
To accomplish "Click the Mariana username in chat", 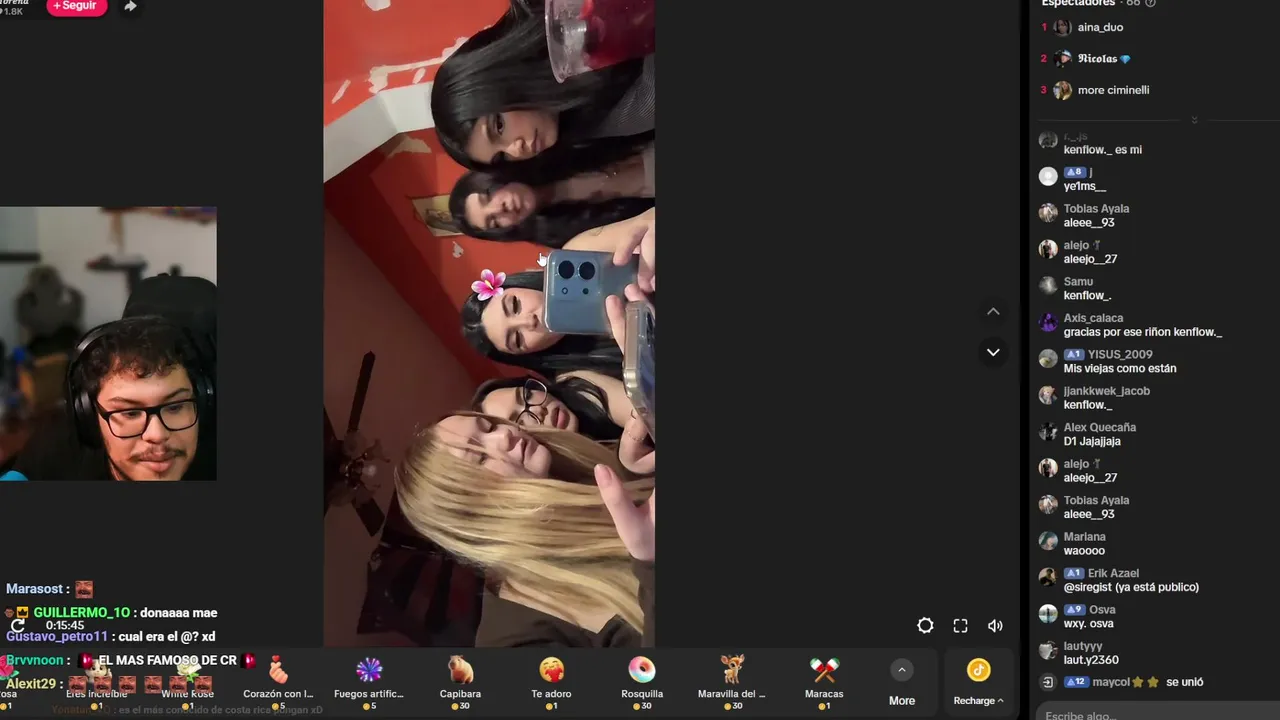I will [x=1085, y=537].
